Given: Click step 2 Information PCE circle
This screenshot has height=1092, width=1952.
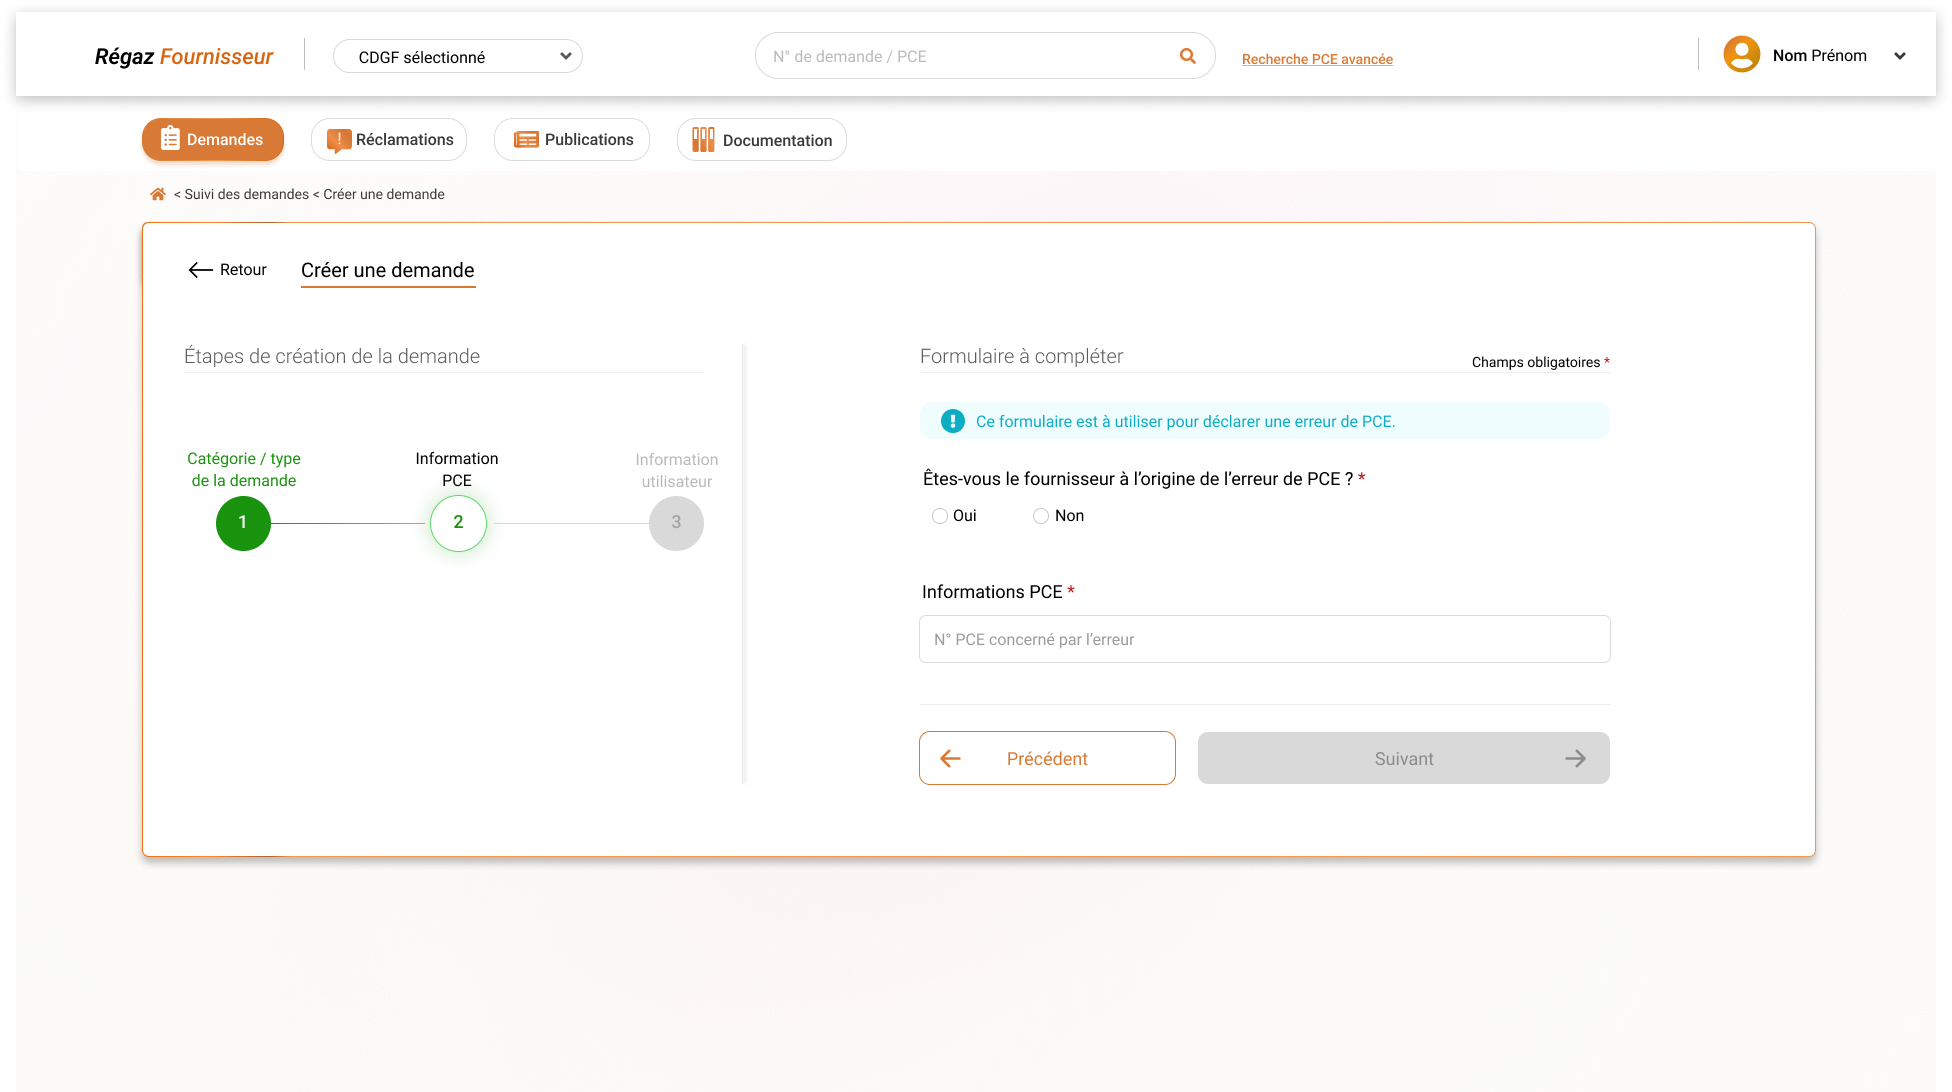Looking at the screenshot, I should tap(458, 523).
